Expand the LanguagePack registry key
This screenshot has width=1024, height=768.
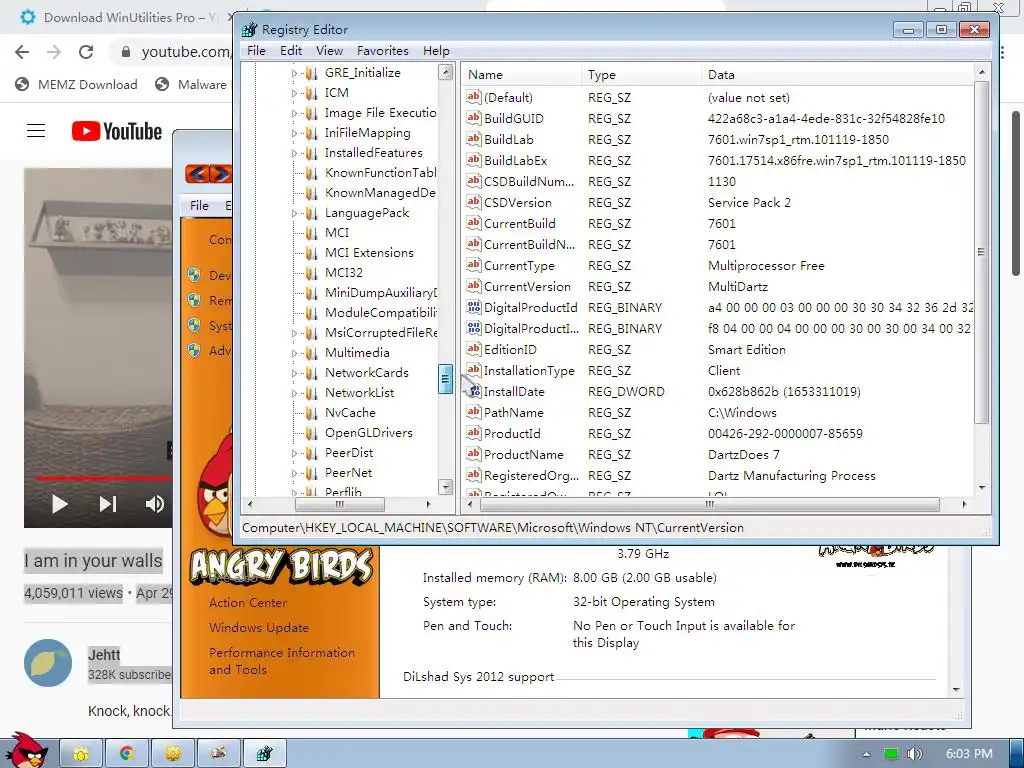[x=294, y=213]
